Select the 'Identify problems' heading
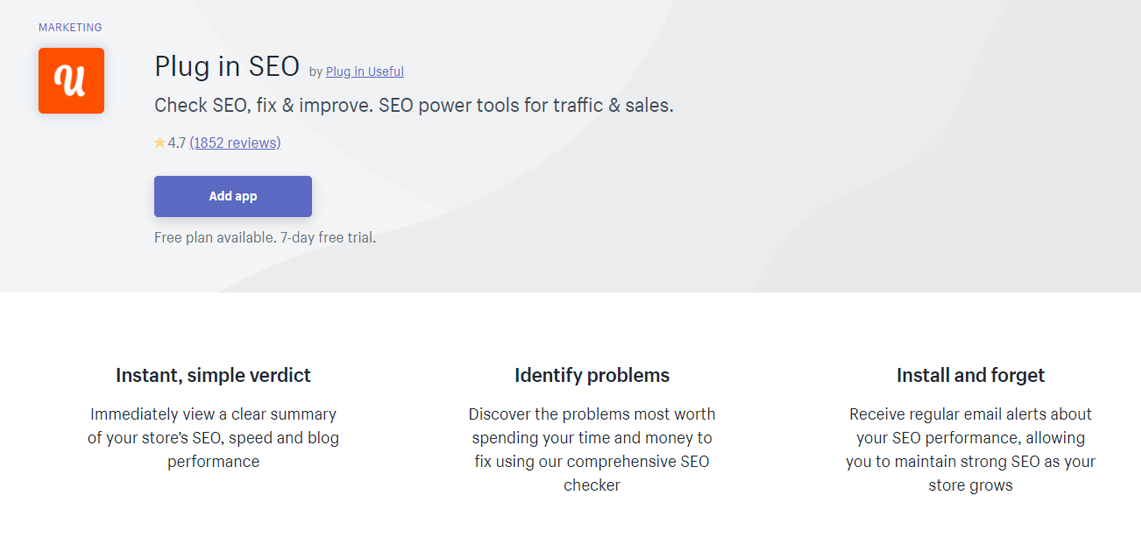The height and width of the screenshot is (543, 1141). pyautogui.click(x=592, y=376)
